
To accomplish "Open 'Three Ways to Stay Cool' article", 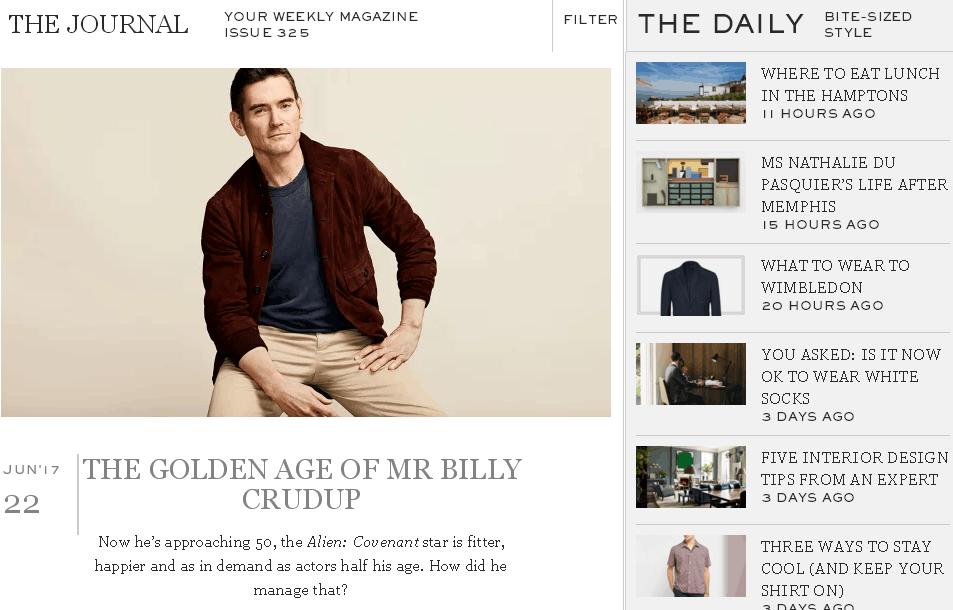I will tap(852, 568).
